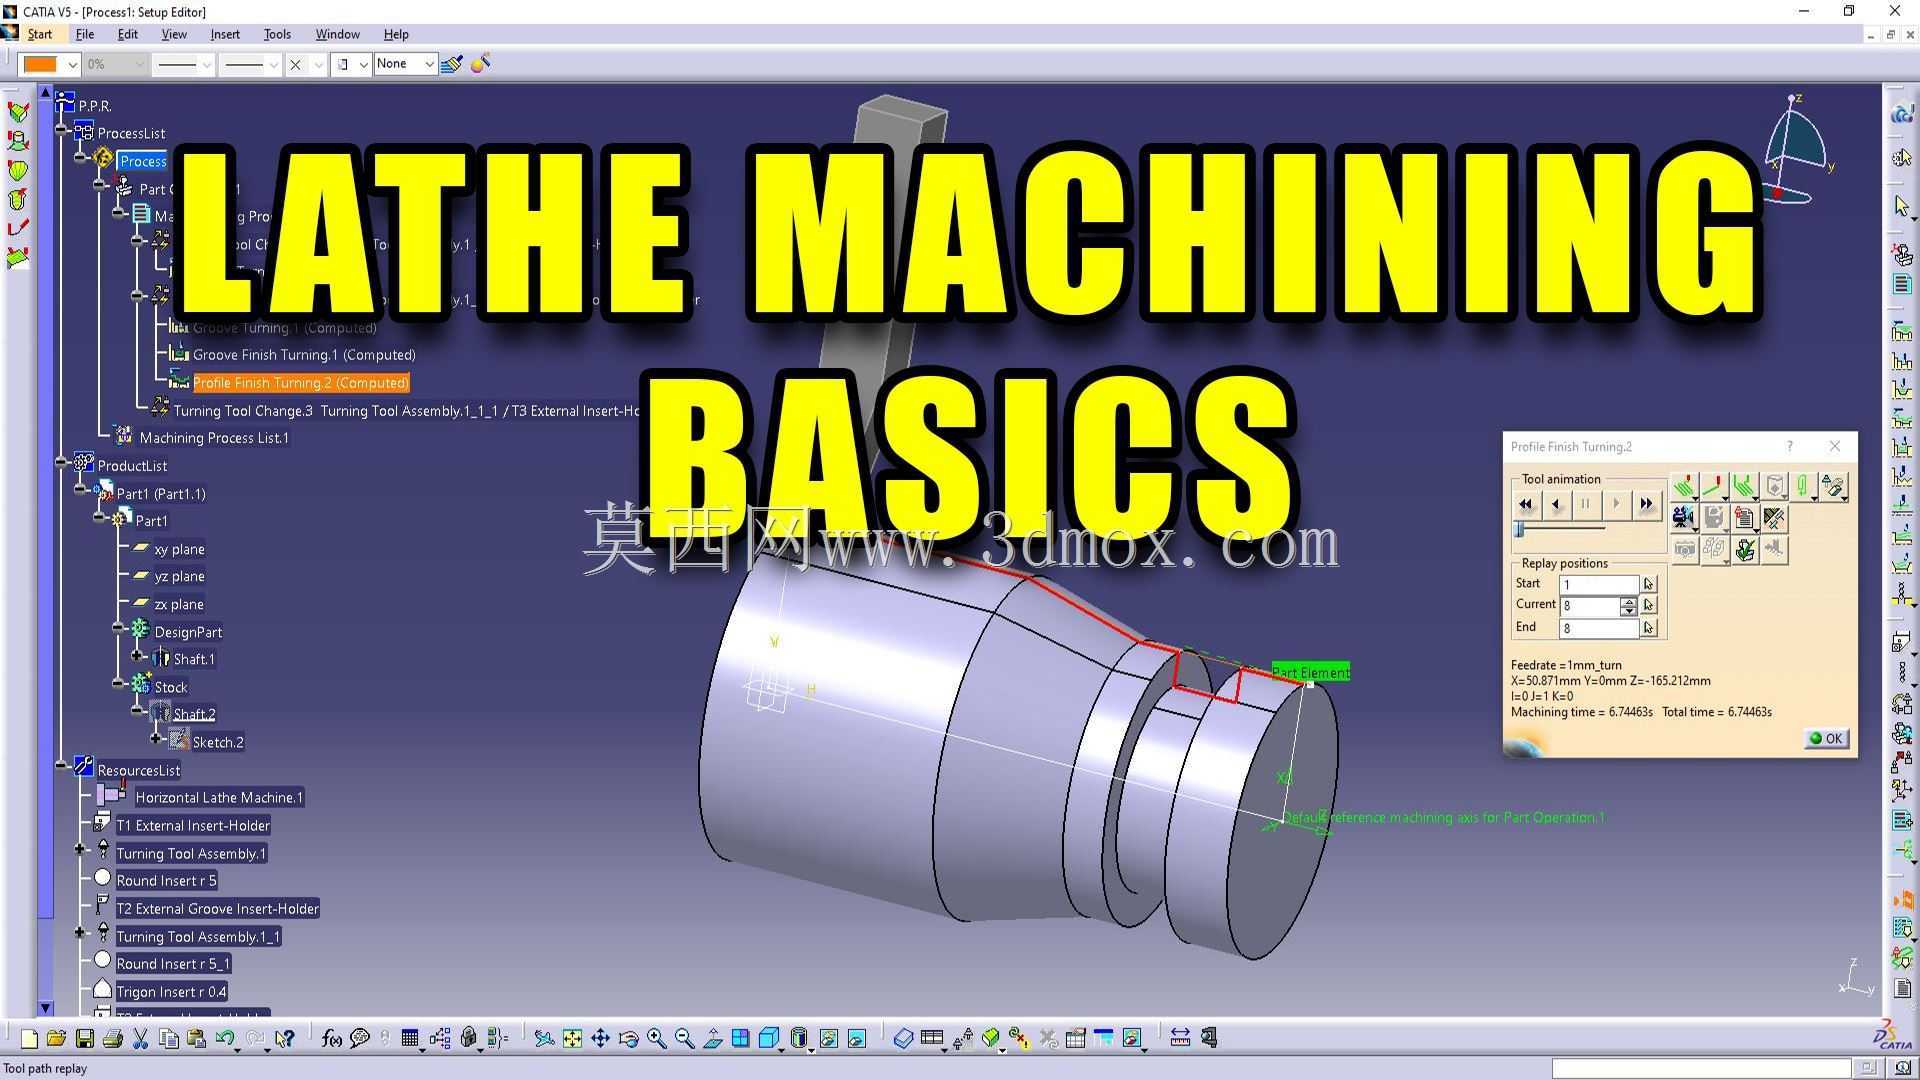Click the point-by-point replay mode icon
Image resolution: width=1920 pixels, height=1080 pixels.
[1714, 487]
